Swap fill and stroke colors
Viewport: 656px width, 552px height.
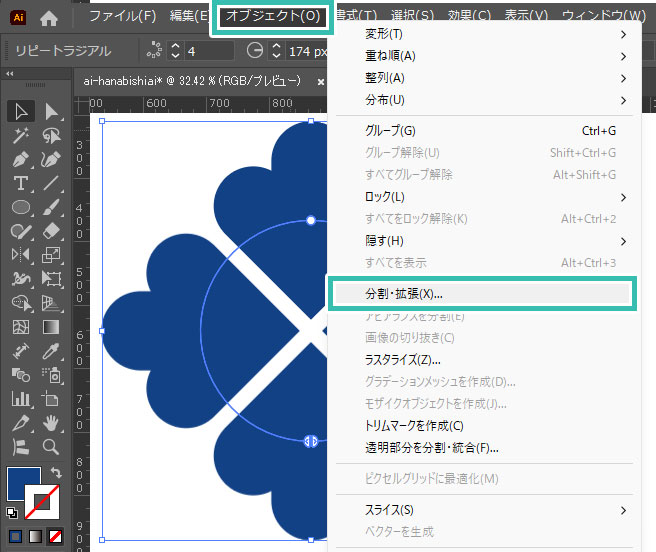[55, 472]
